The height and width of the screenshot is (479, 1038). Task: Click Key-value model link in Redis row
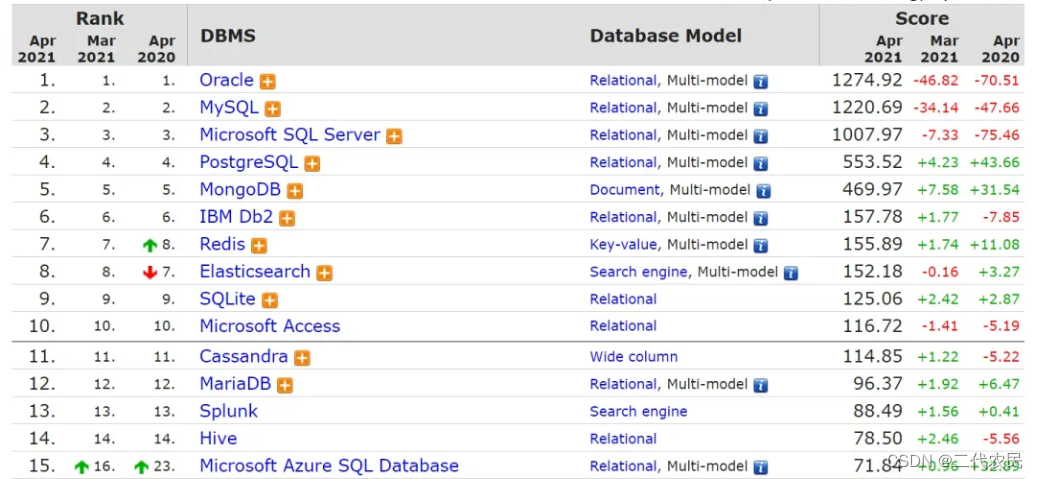pyautogui.click(x=624, y=245)
